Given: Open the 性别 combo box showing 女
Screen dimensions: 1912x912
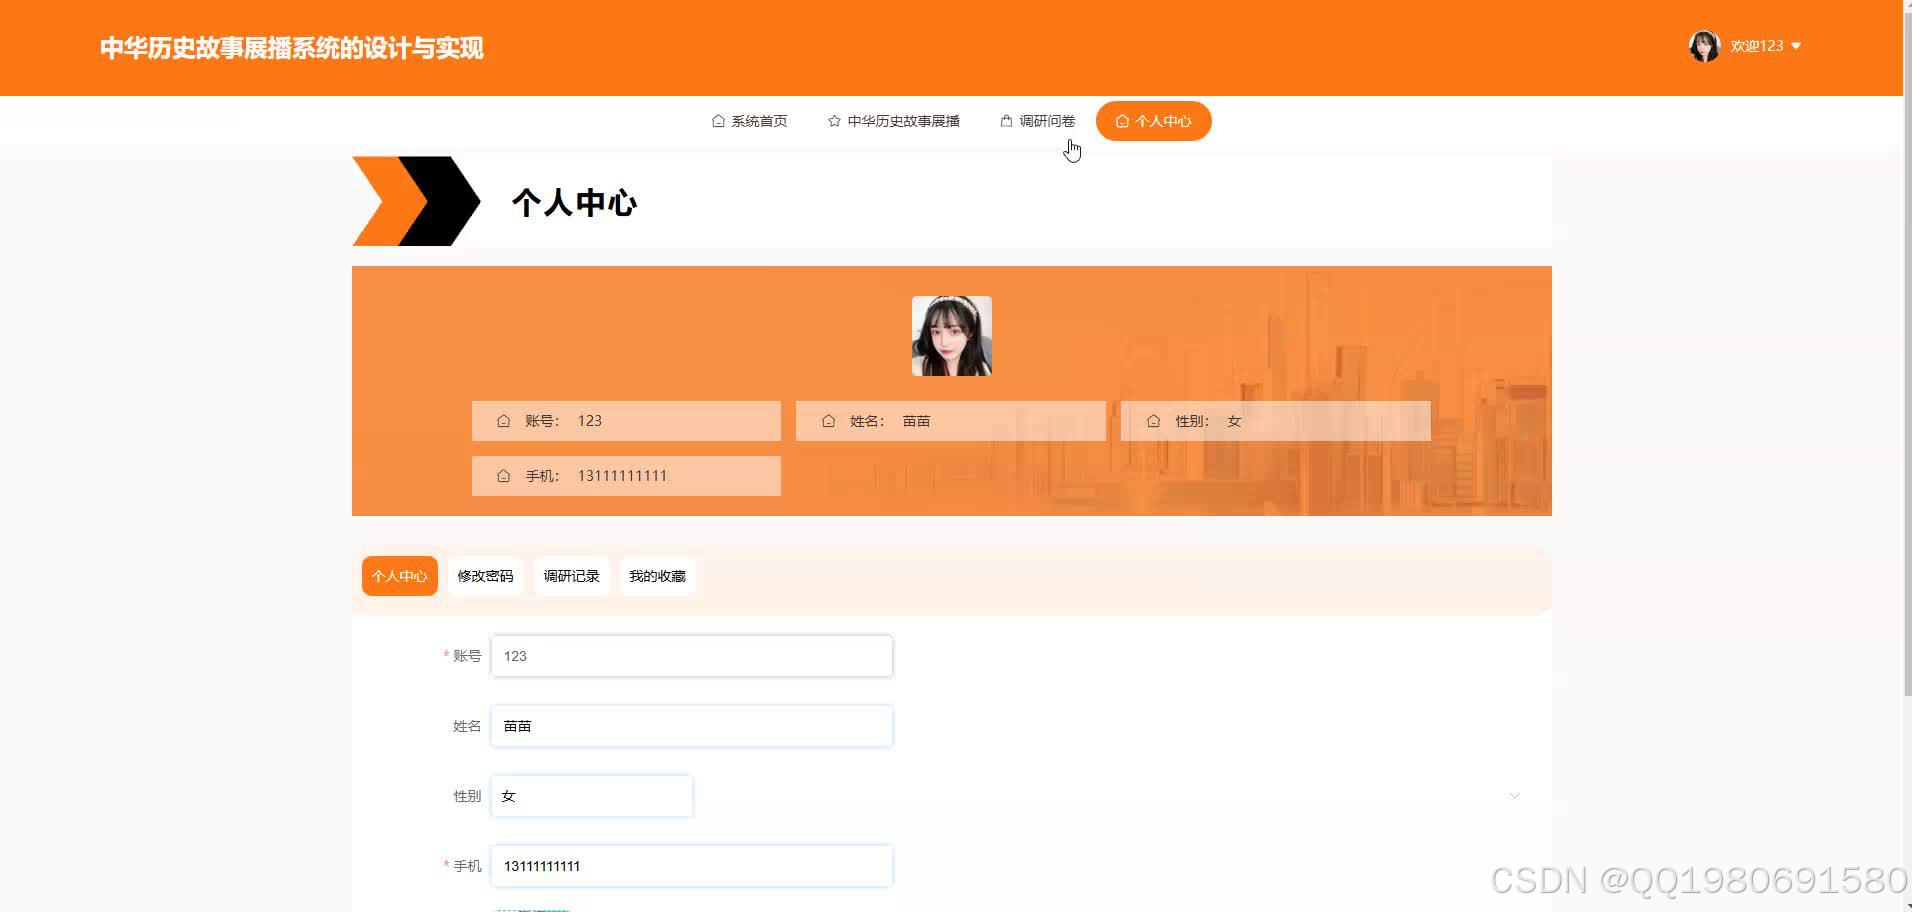Looking at the screenshot, I should tap(590, 795).
